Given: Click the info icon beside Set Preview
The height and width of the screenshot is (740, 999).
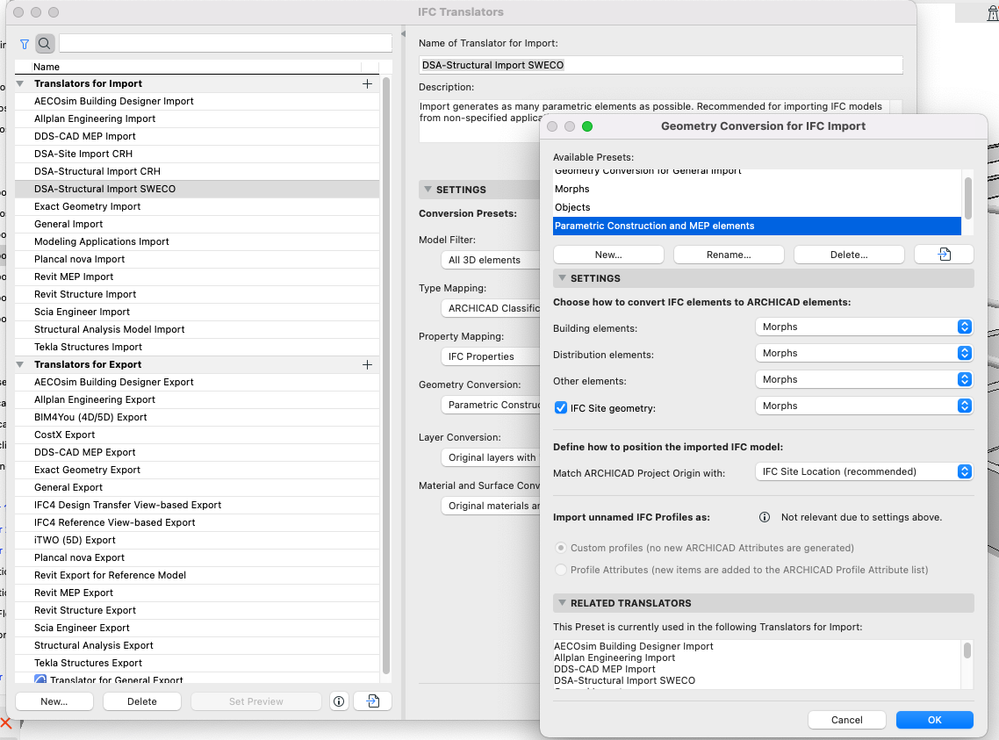Looking at the screenshot, I should click(x=339, y=701).
